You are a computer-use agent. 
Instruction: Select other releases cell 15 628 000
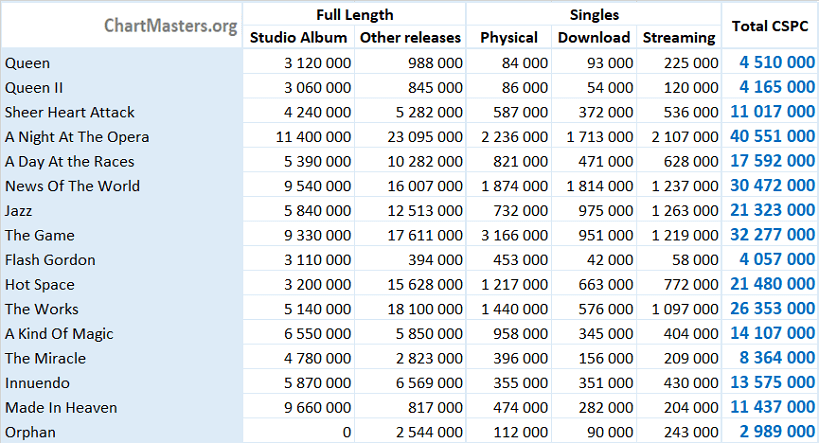point(425,285)
